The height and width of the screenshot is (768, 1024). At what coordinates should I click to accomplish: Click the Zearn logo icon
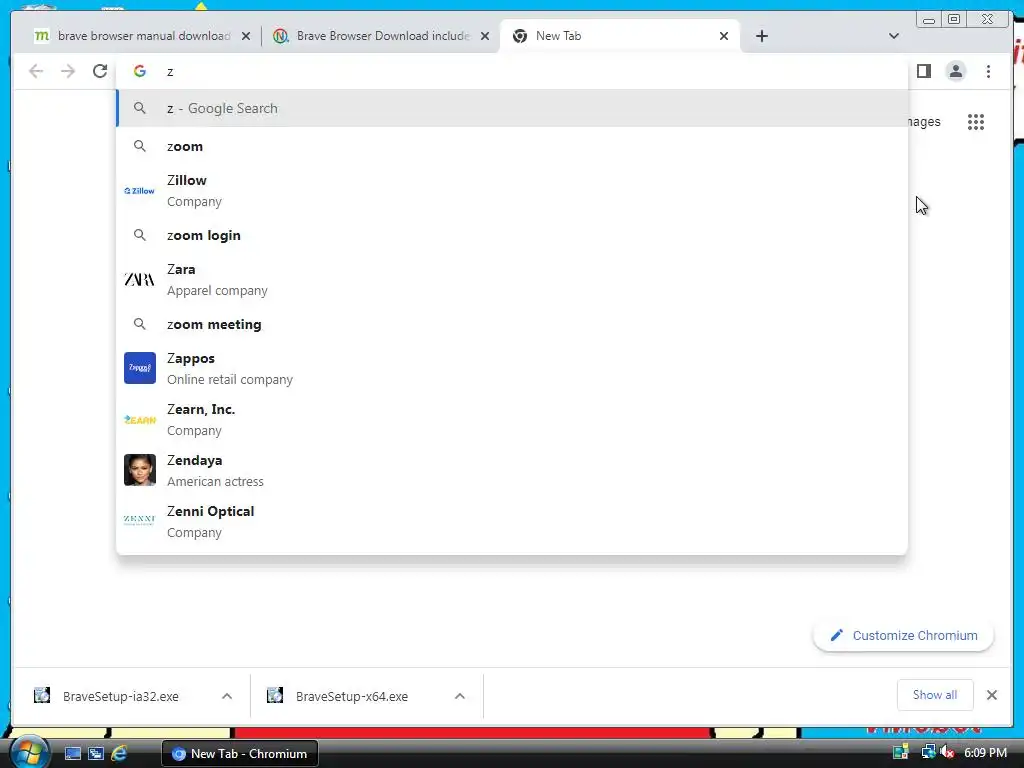click(140, 419)
